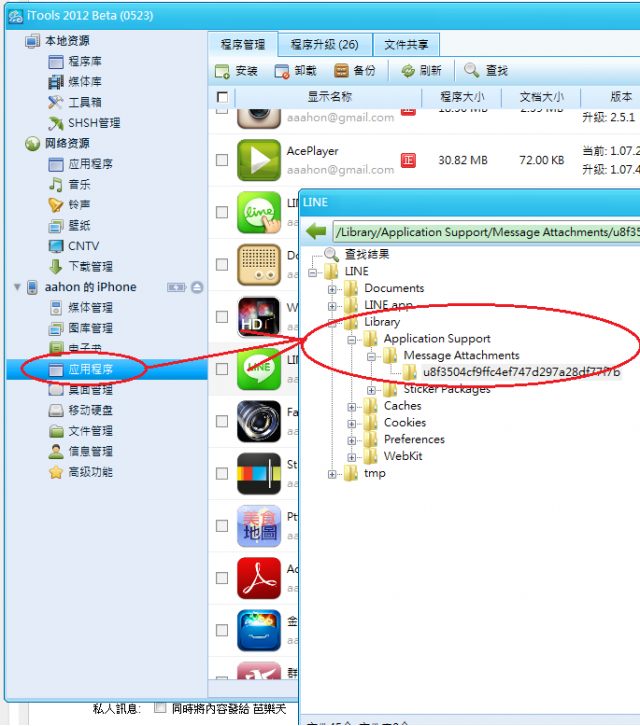Image resolution: width=640 pixels, height=726 pixels.
Task: Open SHSH管理 item
Action: (x=84, y=123)
